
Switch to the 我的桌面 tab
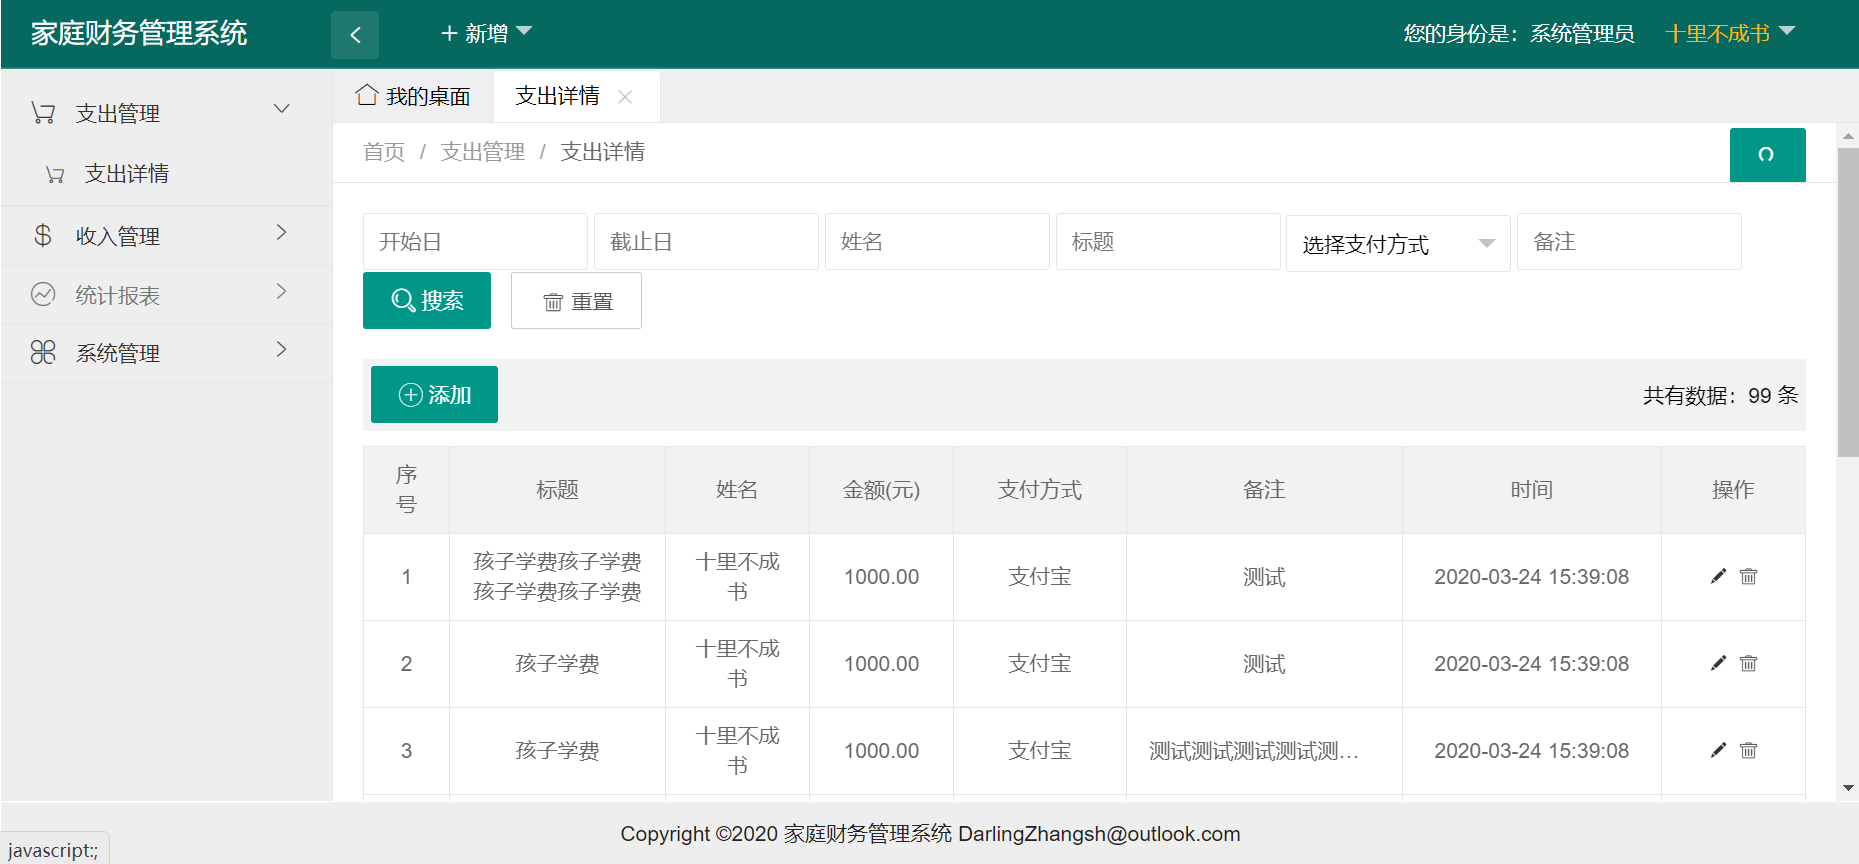(414, 96)
